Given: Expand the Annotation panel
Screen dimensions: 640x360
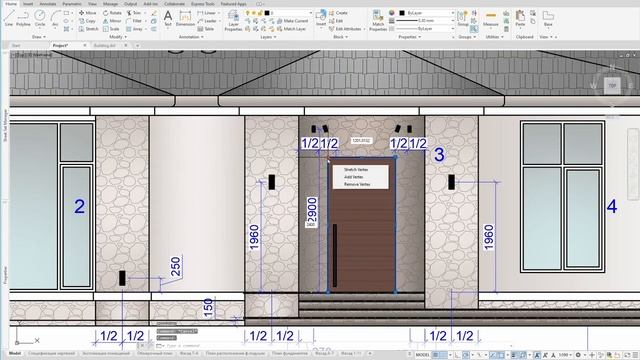Looking at the screenshot, I should pyautogui.click(x=191, y=37).
